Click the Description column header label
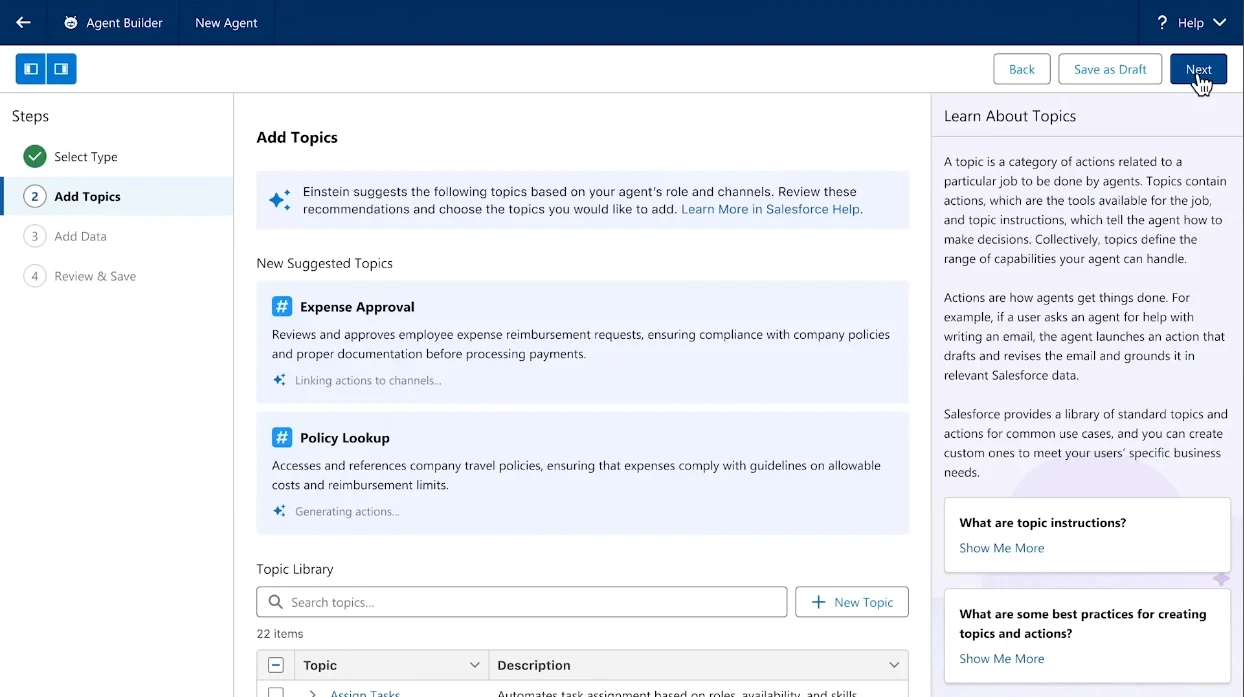Image resolution: width=1244 pixels, height=697 pixels. 534,665
